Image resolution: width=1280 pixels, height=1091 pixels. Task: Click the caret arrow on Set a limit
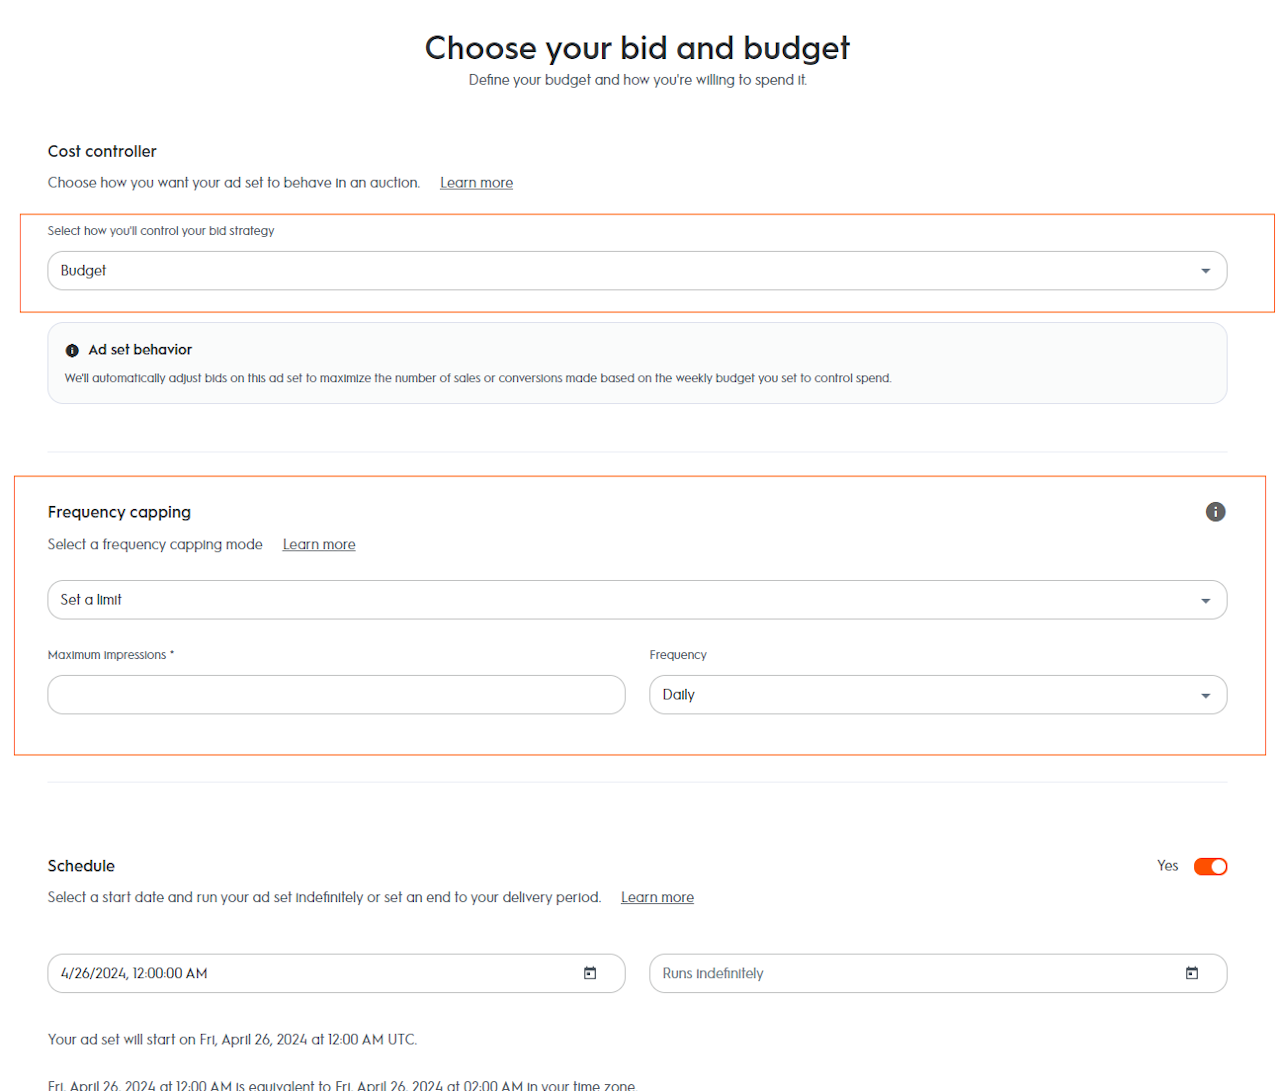tap(1205, 601)
